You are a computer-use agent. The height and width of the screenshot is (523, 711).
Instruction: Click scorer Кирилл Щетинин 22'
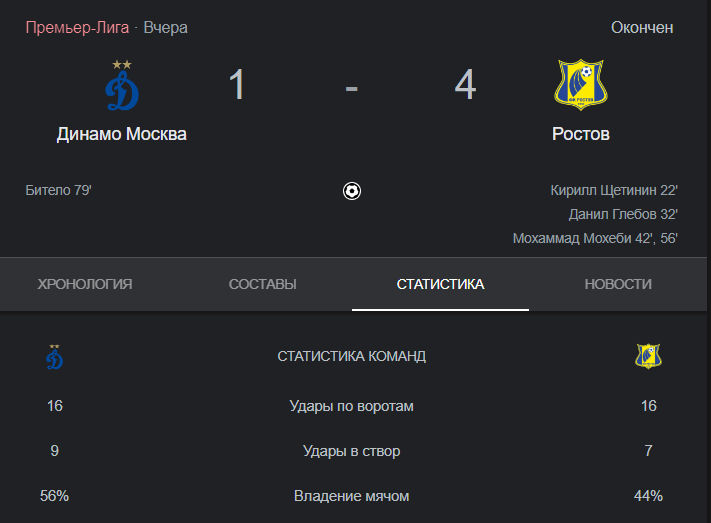[614, 190]
